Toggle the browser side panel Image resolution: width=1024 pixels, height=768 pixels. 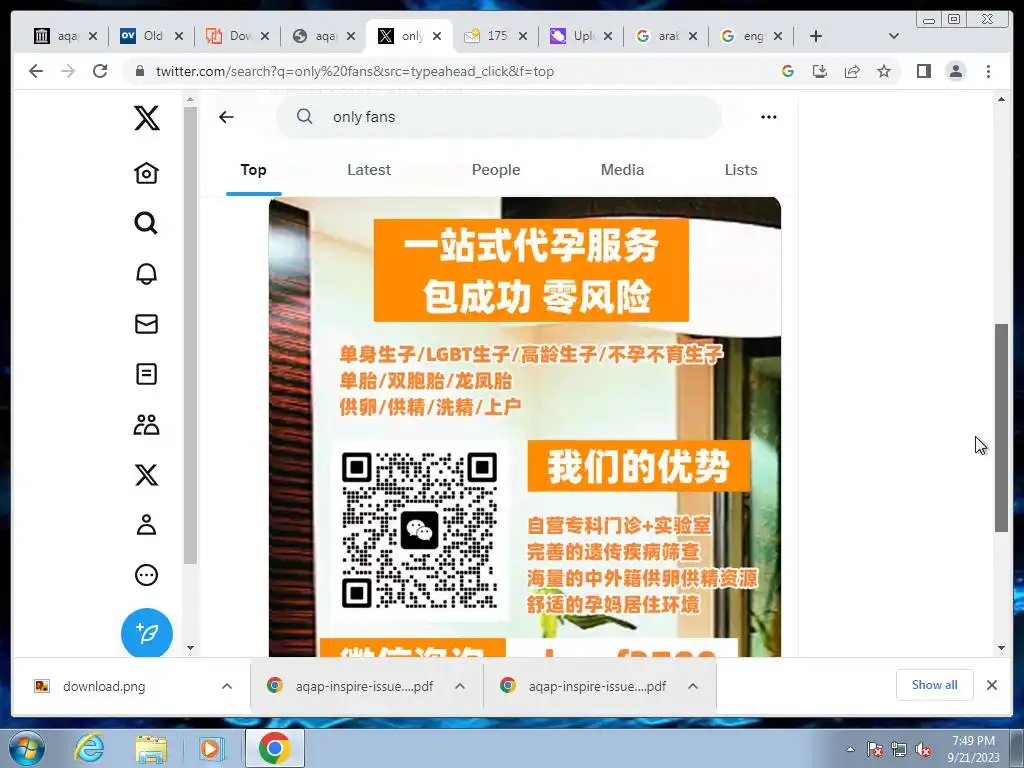pos(923,71)
